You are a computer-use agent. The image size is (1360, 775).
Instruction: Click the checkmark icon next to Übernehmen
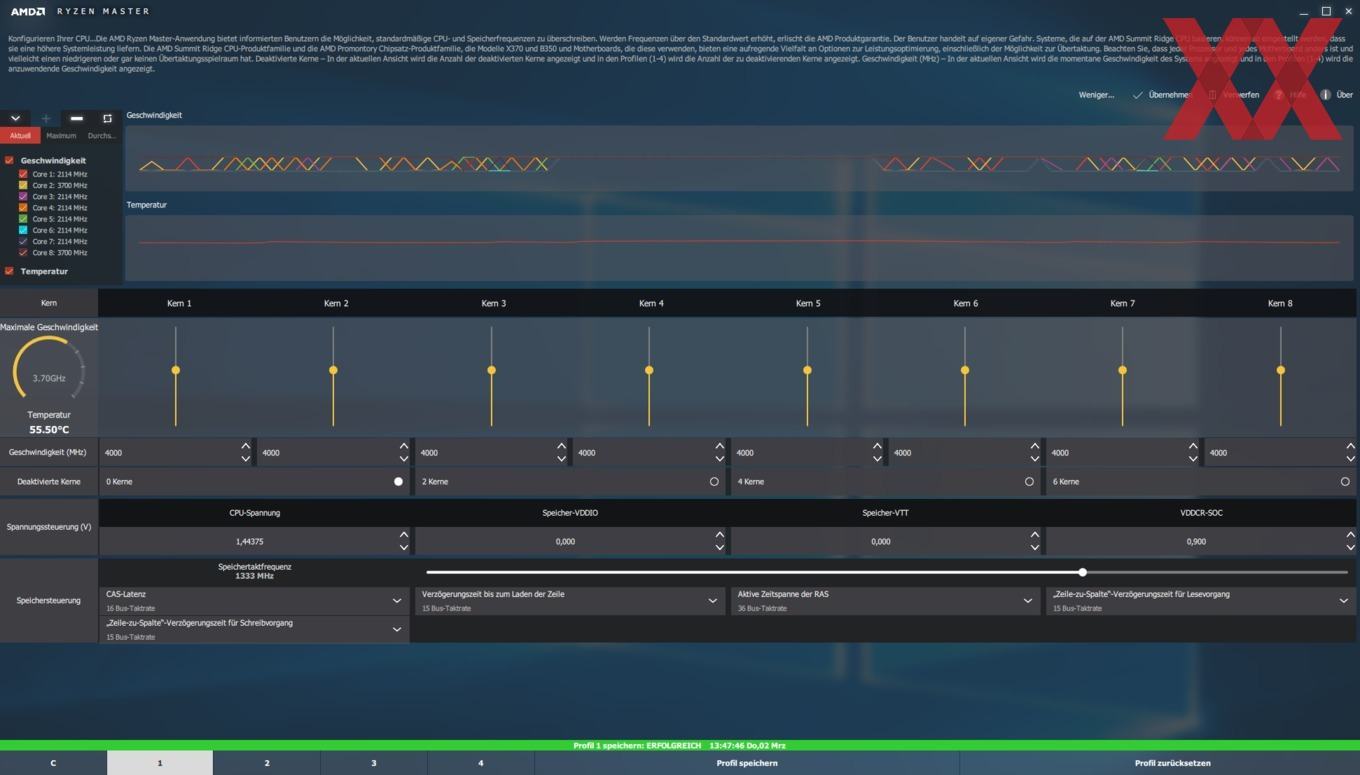point(1137,95)
